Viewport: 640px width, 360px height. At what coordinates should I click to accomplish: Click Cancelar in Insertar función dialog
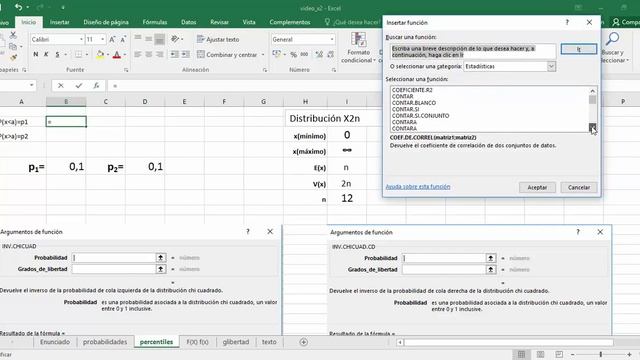click(x=579, y=187)
